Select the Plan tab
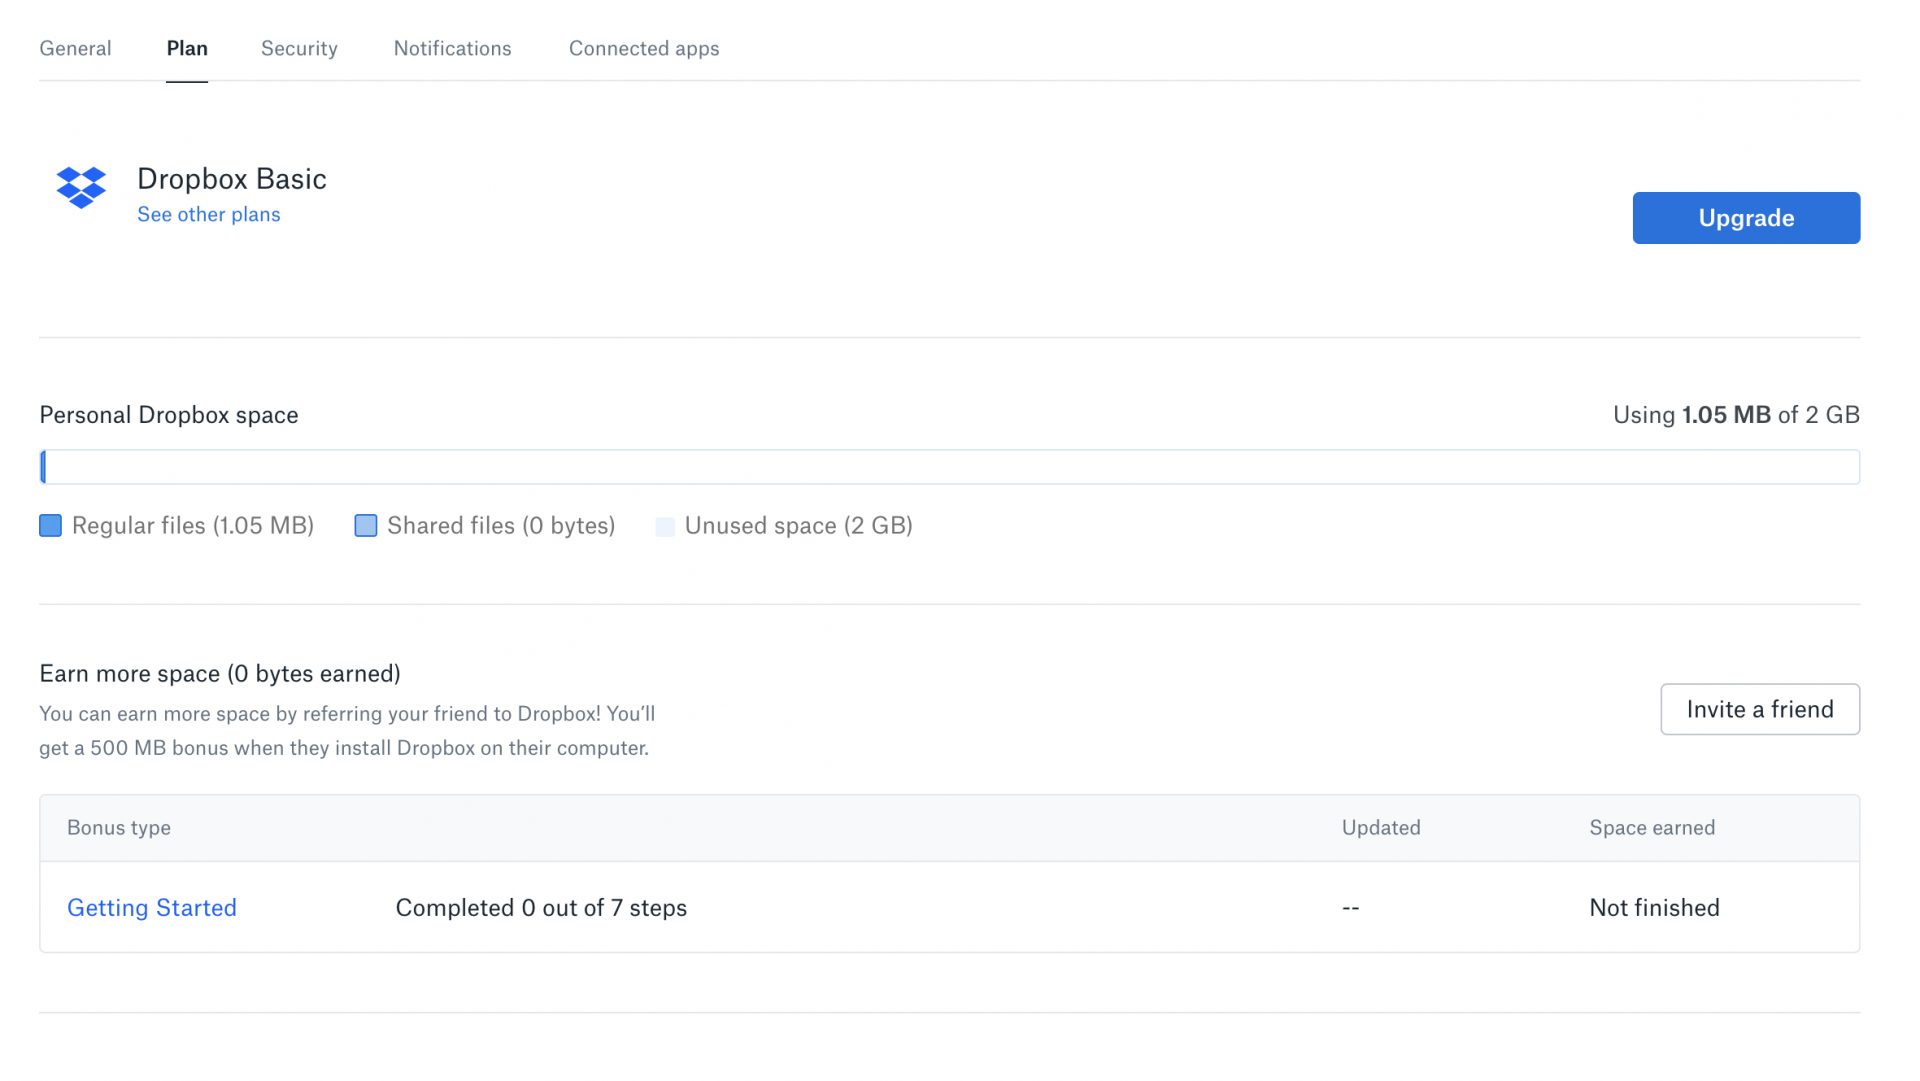 point(187,48)
